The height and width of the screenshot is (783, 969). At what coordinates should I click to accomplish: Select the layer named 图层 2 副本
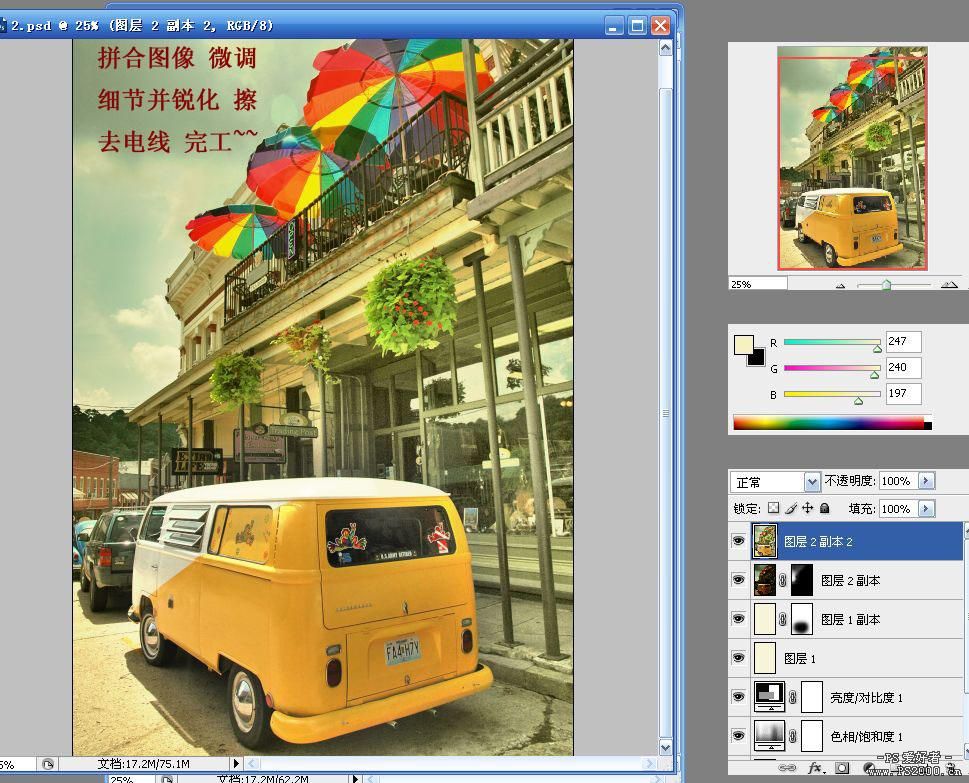pos(850,580)
